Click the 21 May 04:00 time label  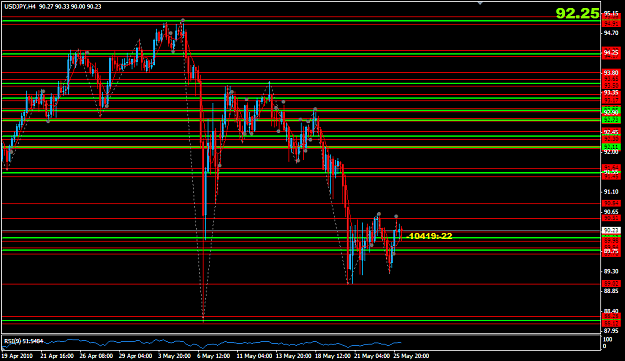[371, 356]
